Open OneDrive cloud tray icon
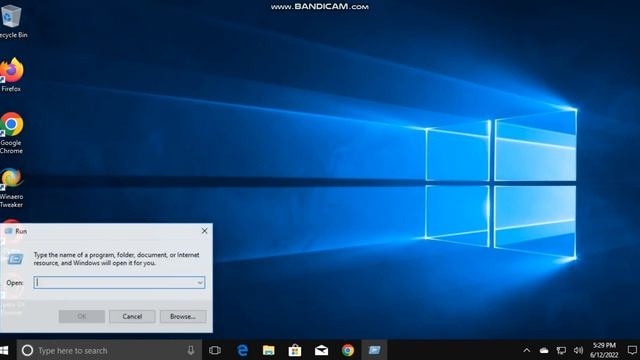Screen dimensions: 640x360 click(x=544, y=350)
